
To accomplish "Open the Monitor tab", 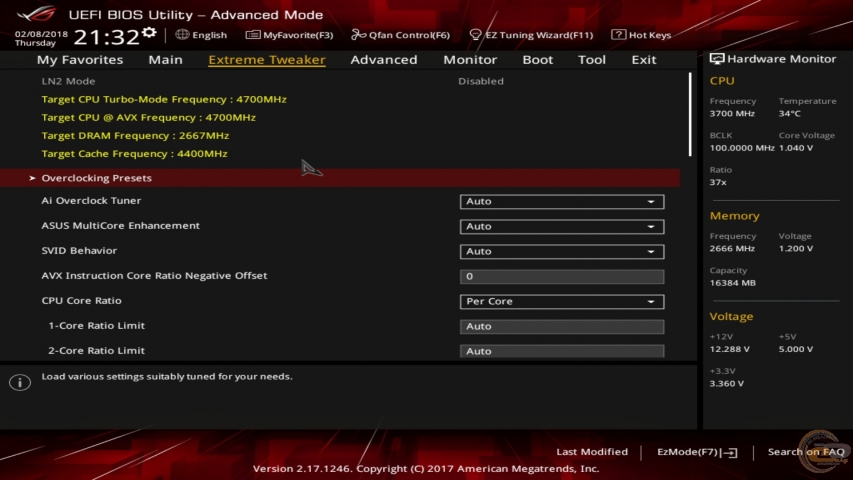I will [470, 59].
